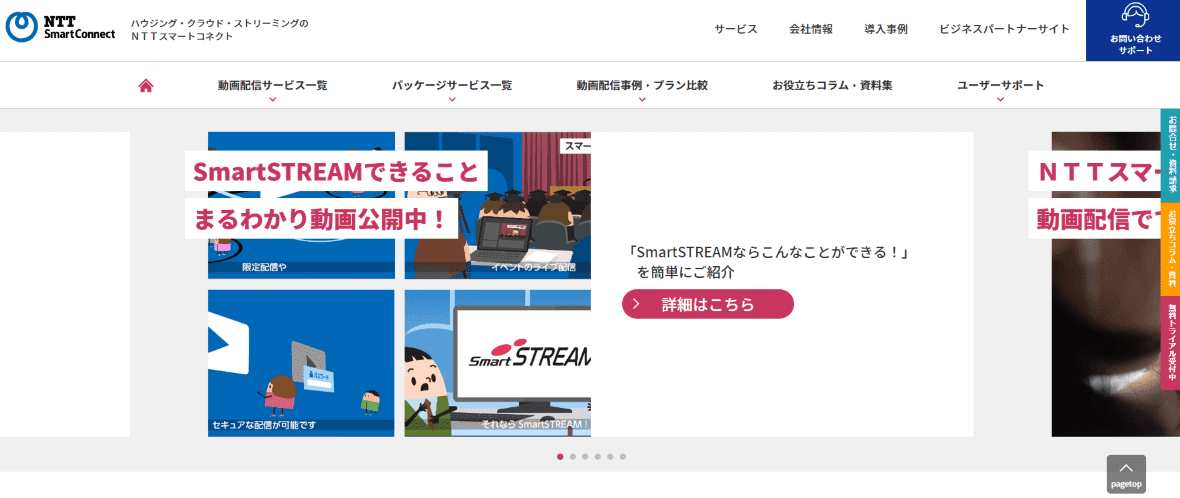The image size is (1180, 498).
Task: Click the tagline ハウジング・クラウド・ストリーミングの
Action: (x=220, y=23)
